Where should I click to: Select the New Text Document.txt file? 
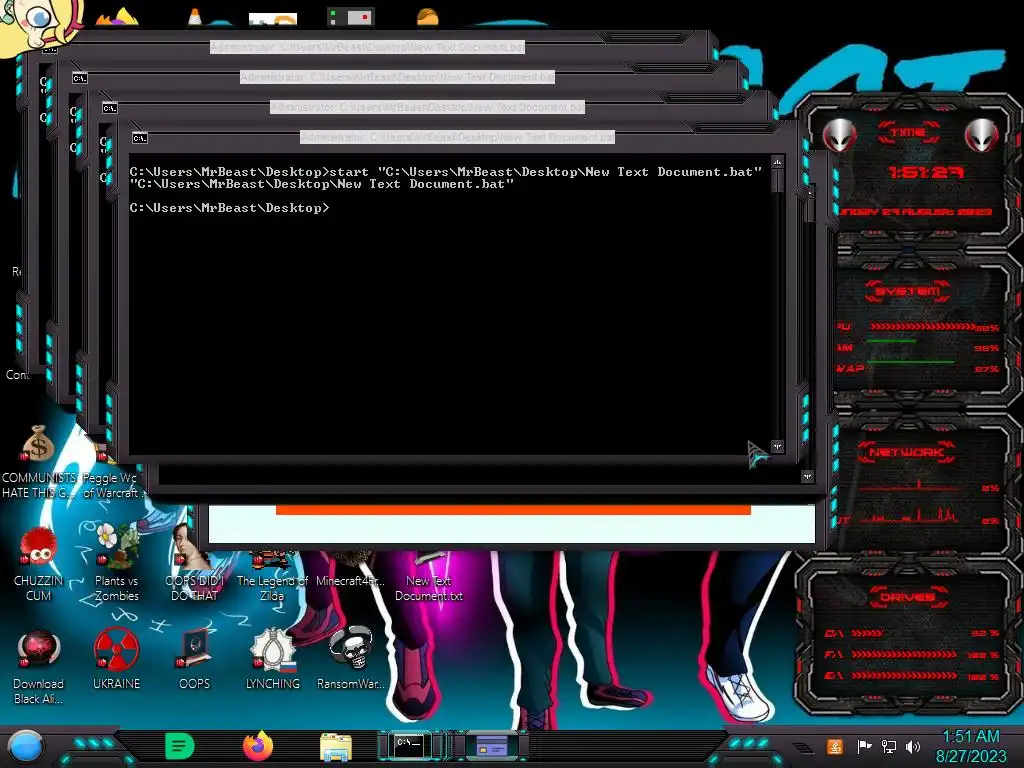click(x=428, y=577)
